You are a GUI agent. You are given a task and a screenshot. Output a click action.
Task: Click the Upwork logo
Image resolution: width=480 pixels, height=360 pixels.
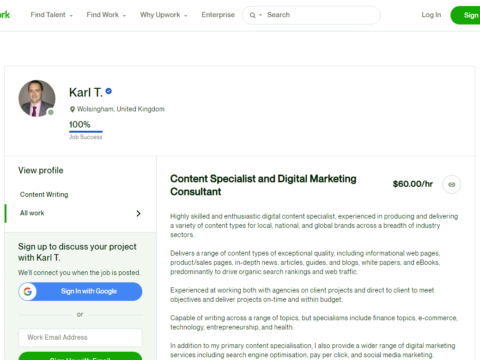[5, 15]
